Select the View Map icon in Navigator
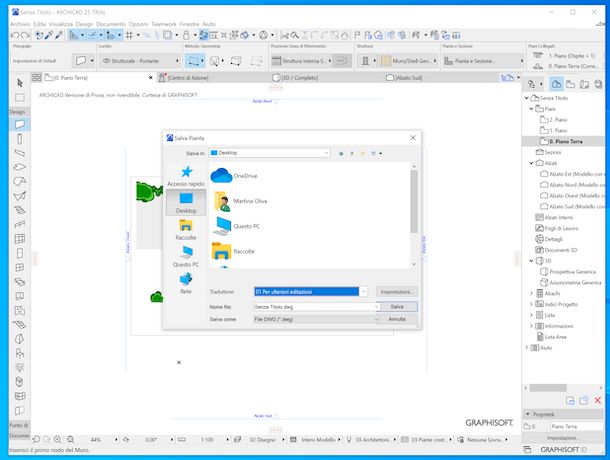 pyautogui.click(x=570, y=84)
